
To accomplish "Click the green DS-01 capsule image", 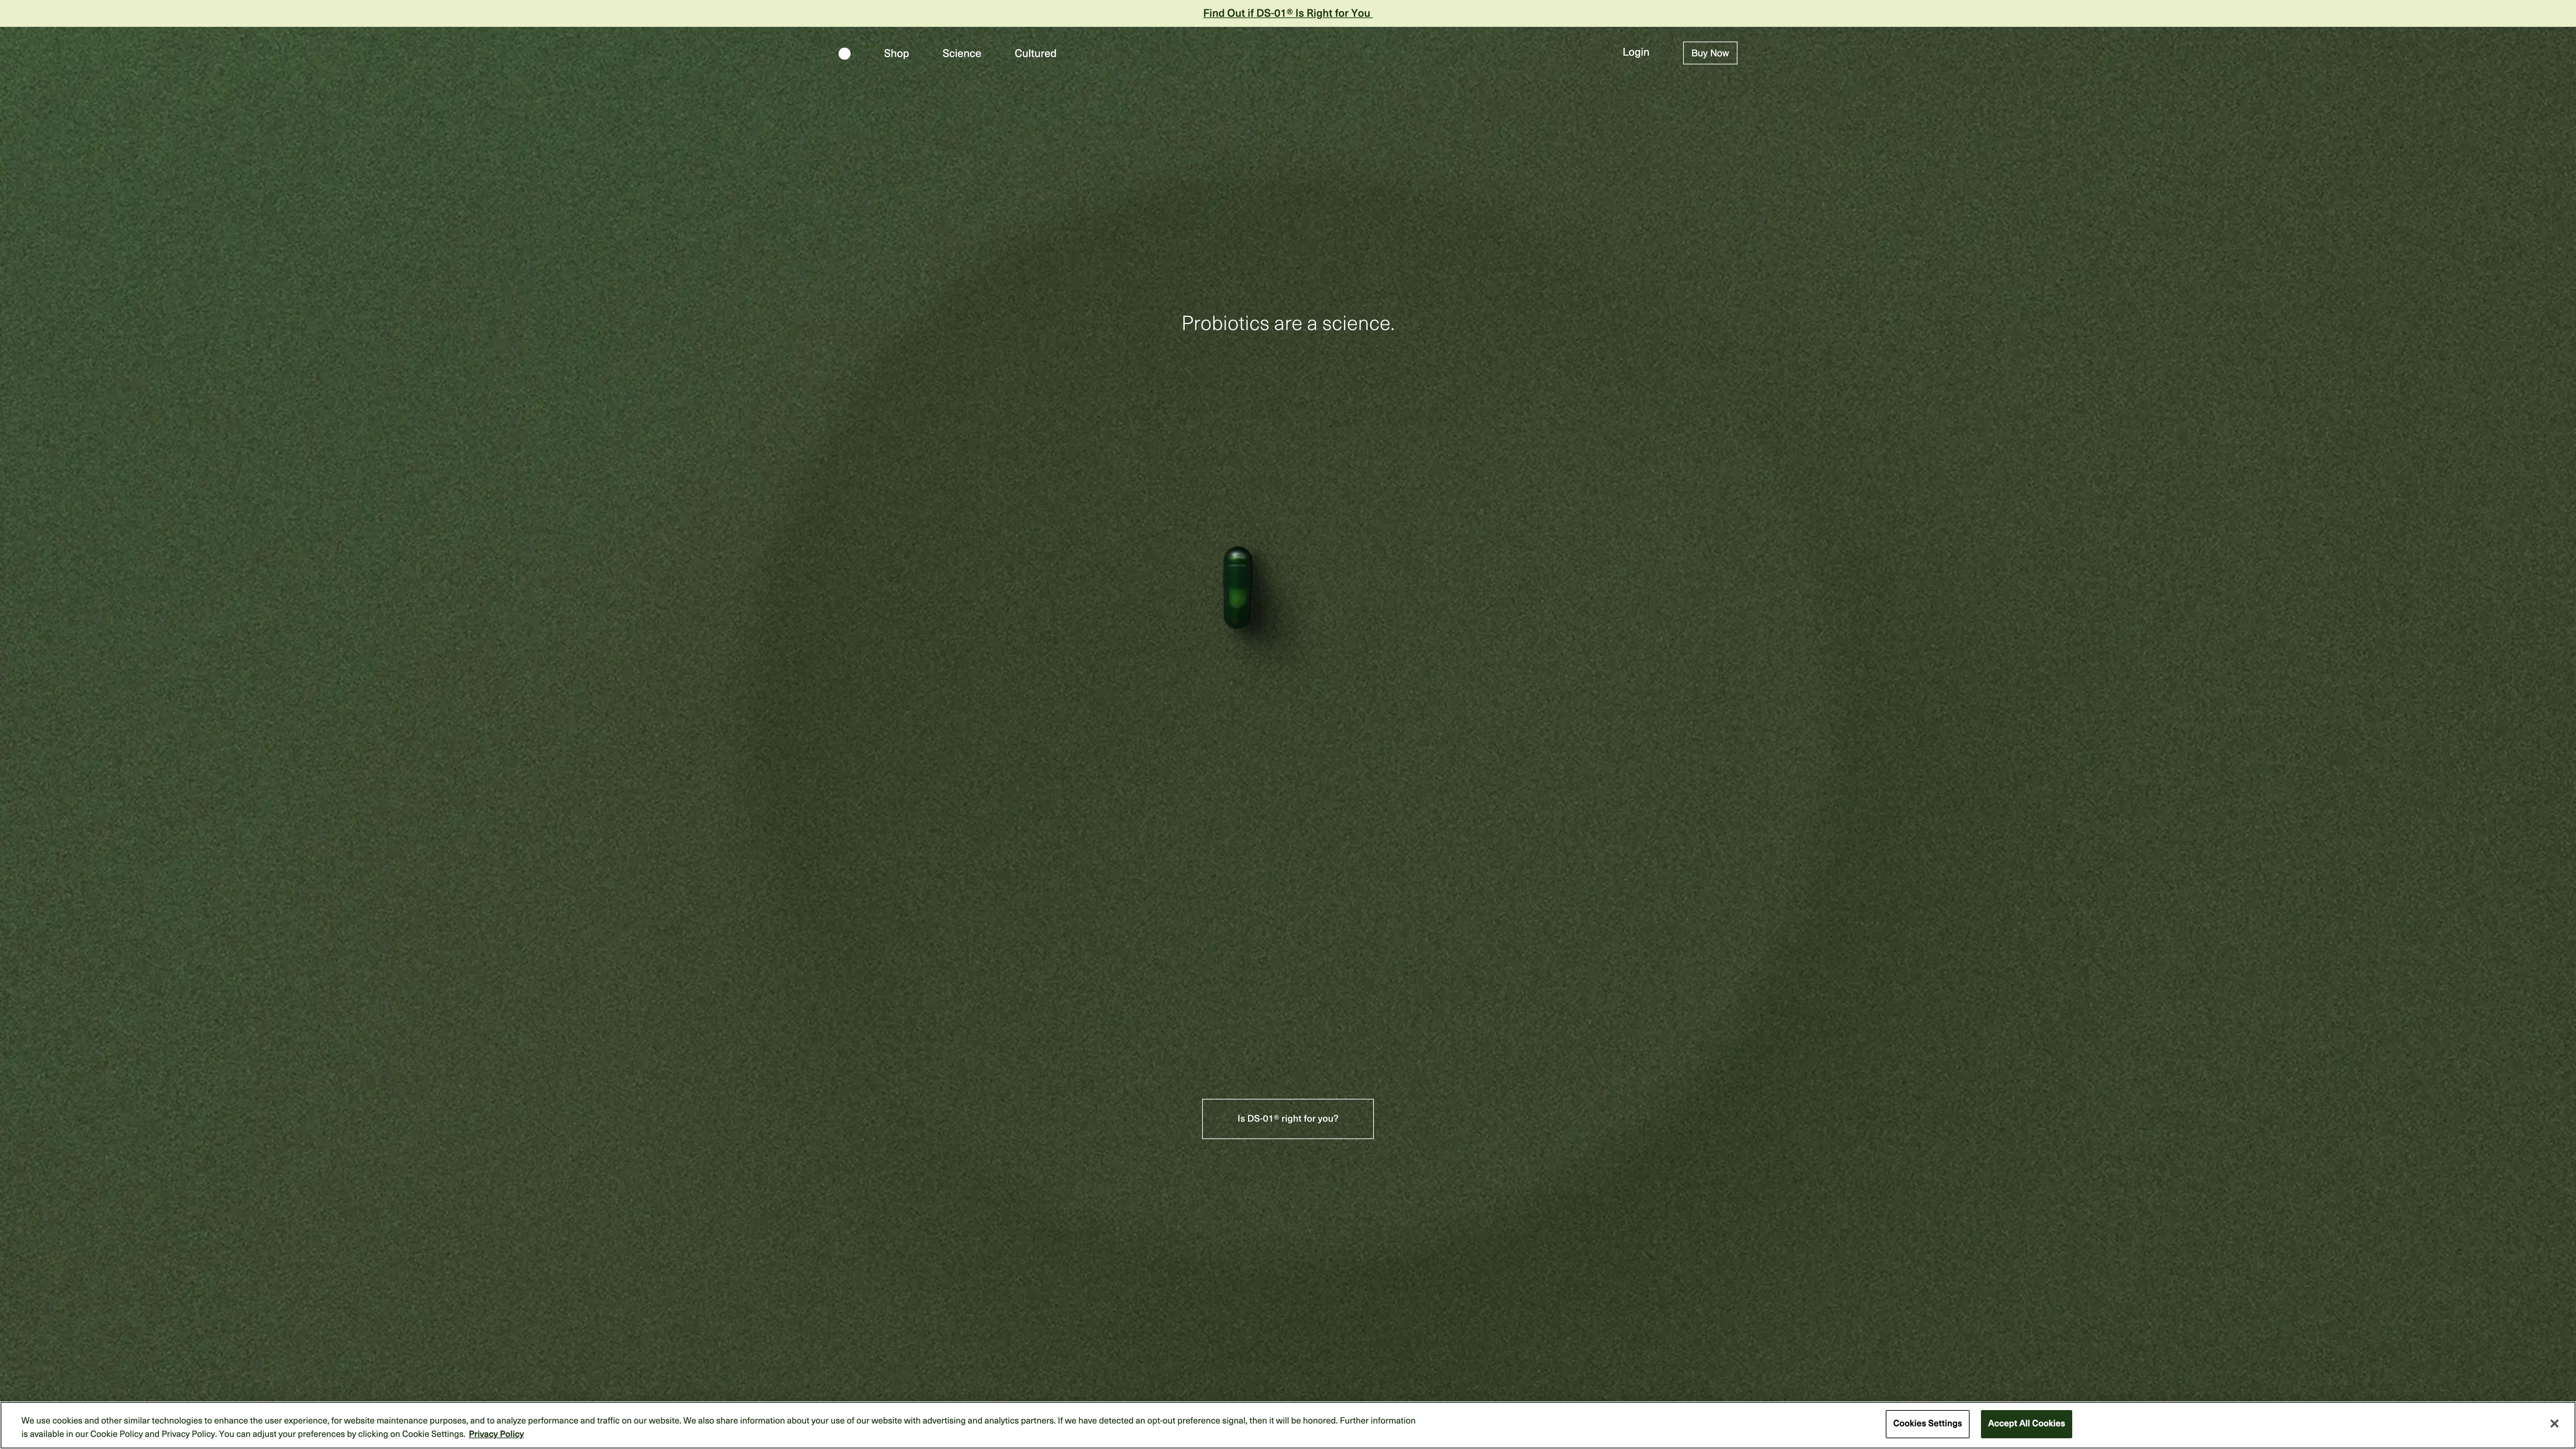I will coord(1238,588).
